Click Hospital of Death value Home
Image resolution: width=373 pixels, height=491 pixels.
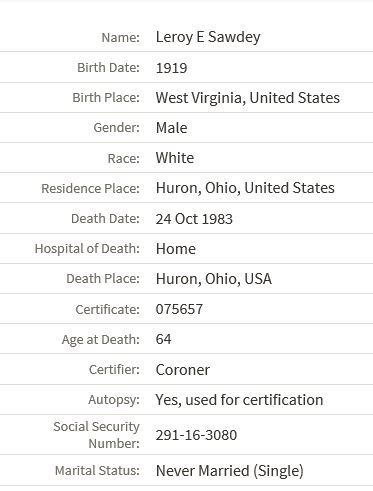pos(176,249)
